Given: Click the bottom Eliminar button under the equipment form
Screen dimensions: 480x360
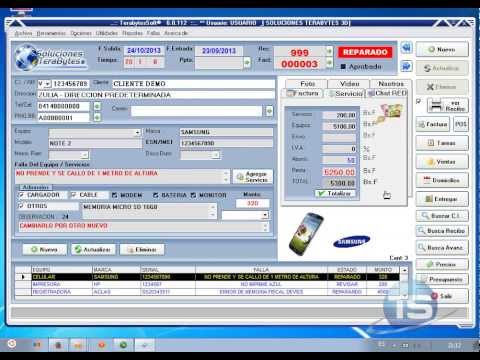Looking at the screenshot, I should [142, 249].
